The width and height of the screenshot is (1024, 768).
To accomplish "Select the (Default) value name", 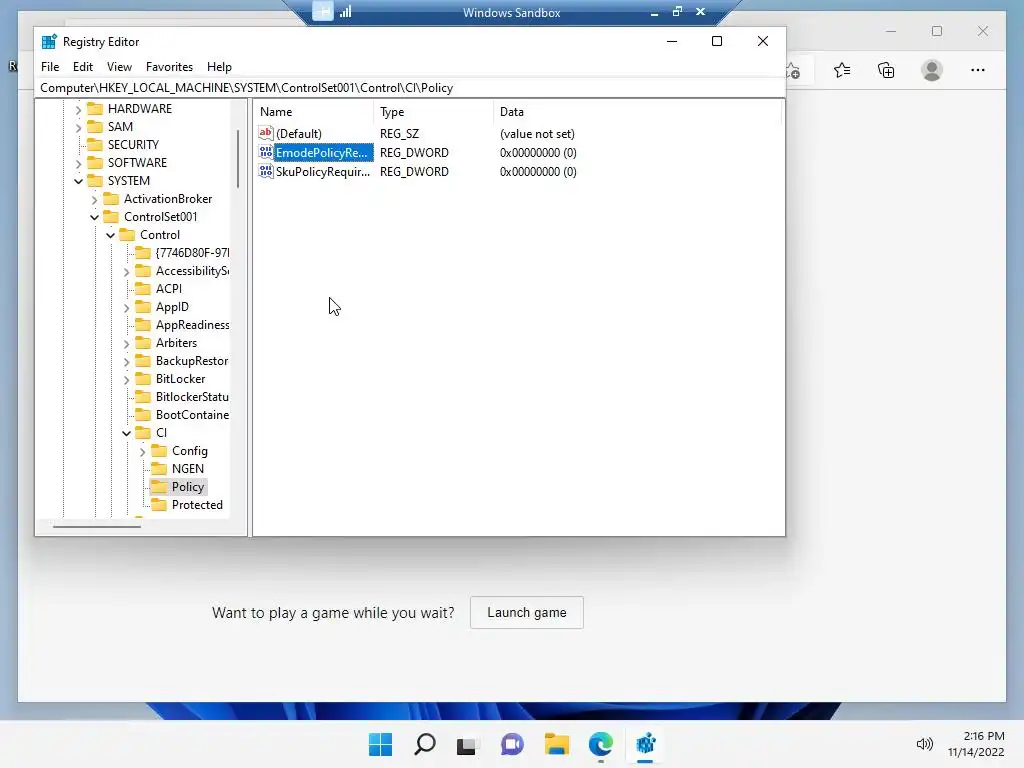I will (298, 134).
